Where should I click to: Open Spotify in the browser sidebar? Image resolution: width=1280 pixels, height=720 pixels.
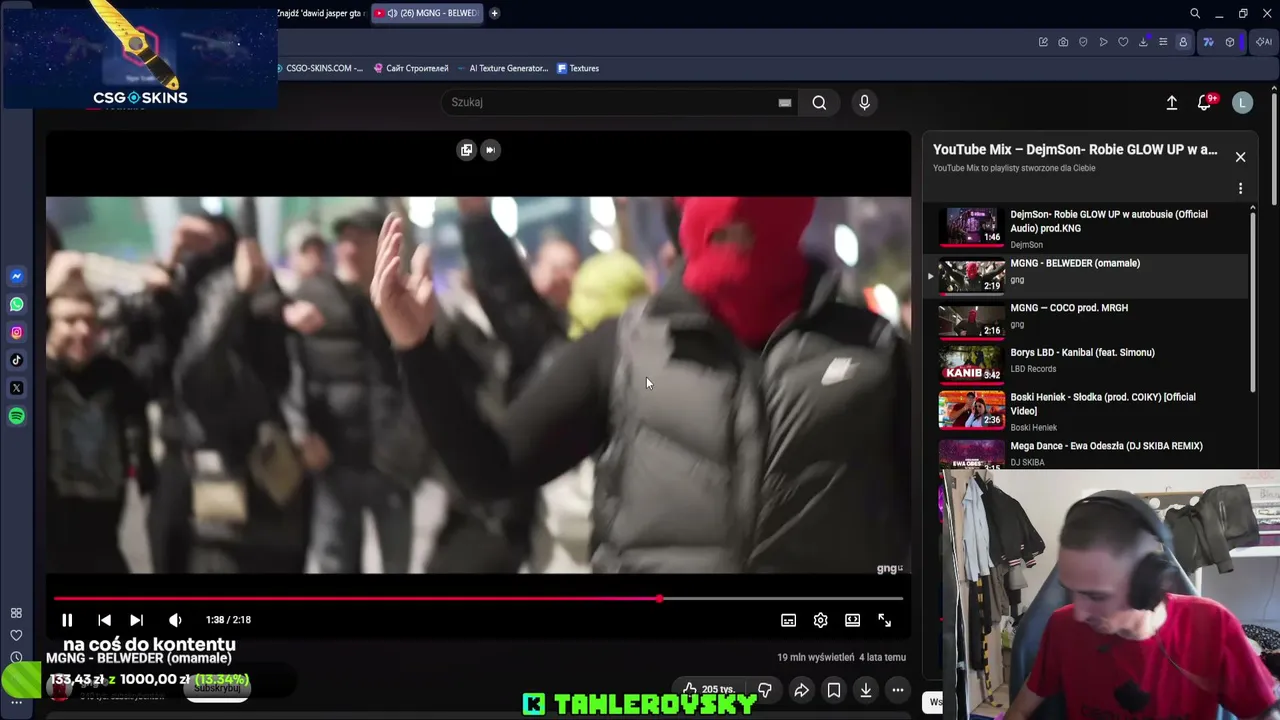(16, 416)
